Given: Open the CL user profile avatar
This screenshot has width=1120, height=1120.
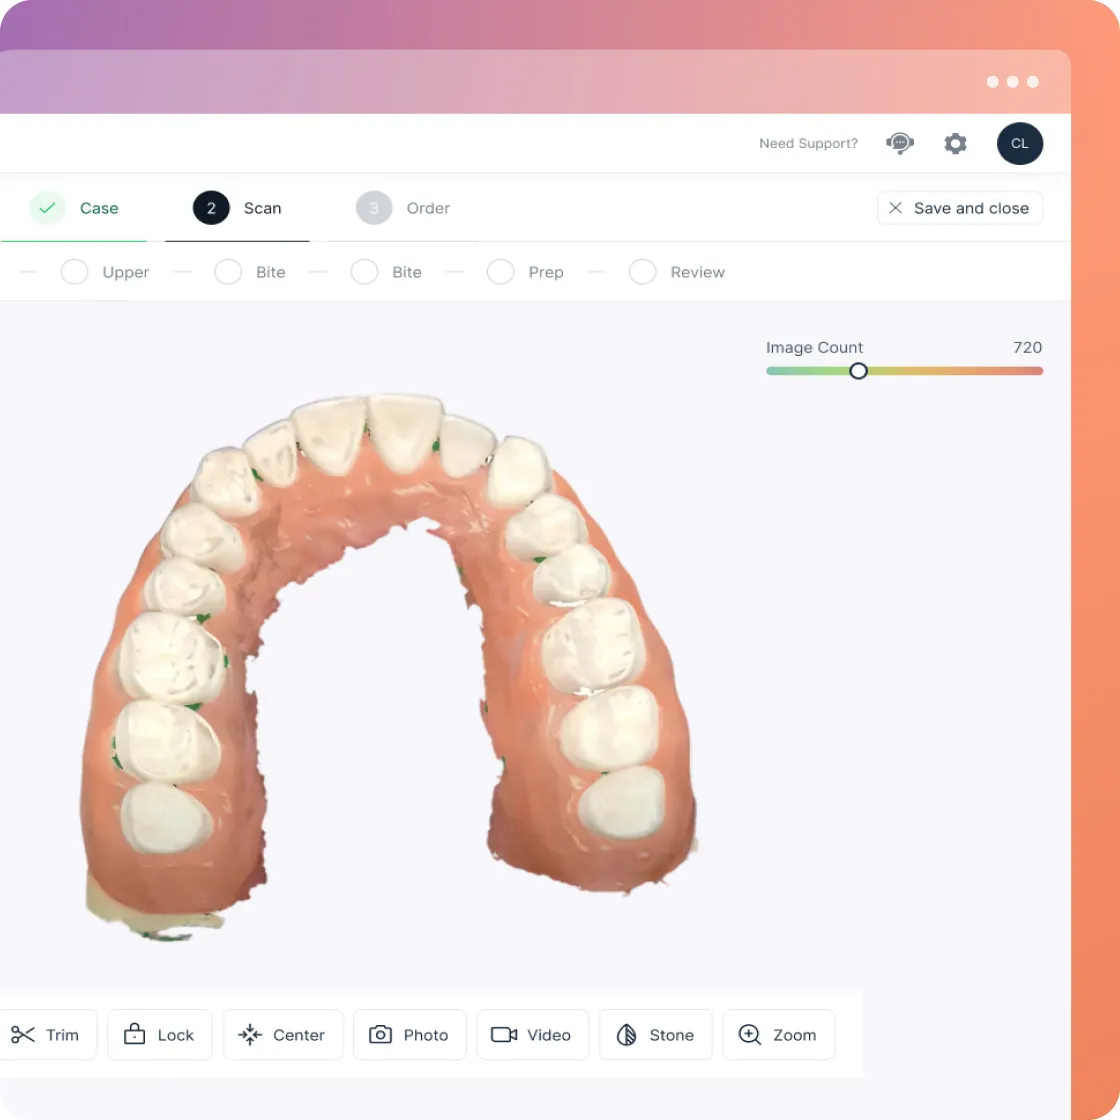Looking at the screenshot, I should 1019,144.
